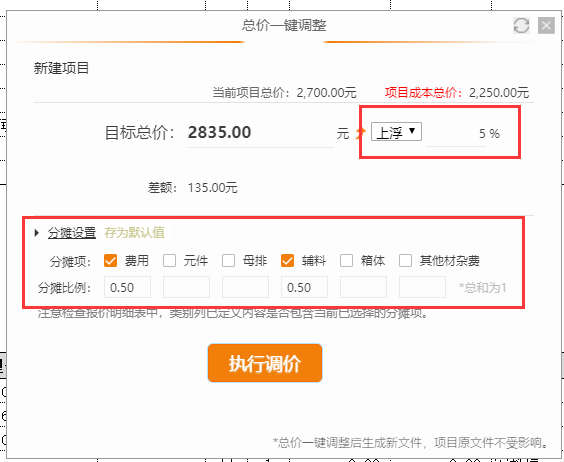564x462 pixels.
Task: Click the empty 其他材杂费 ratio field
Action: pyautogui.click(x=422, y=287)
